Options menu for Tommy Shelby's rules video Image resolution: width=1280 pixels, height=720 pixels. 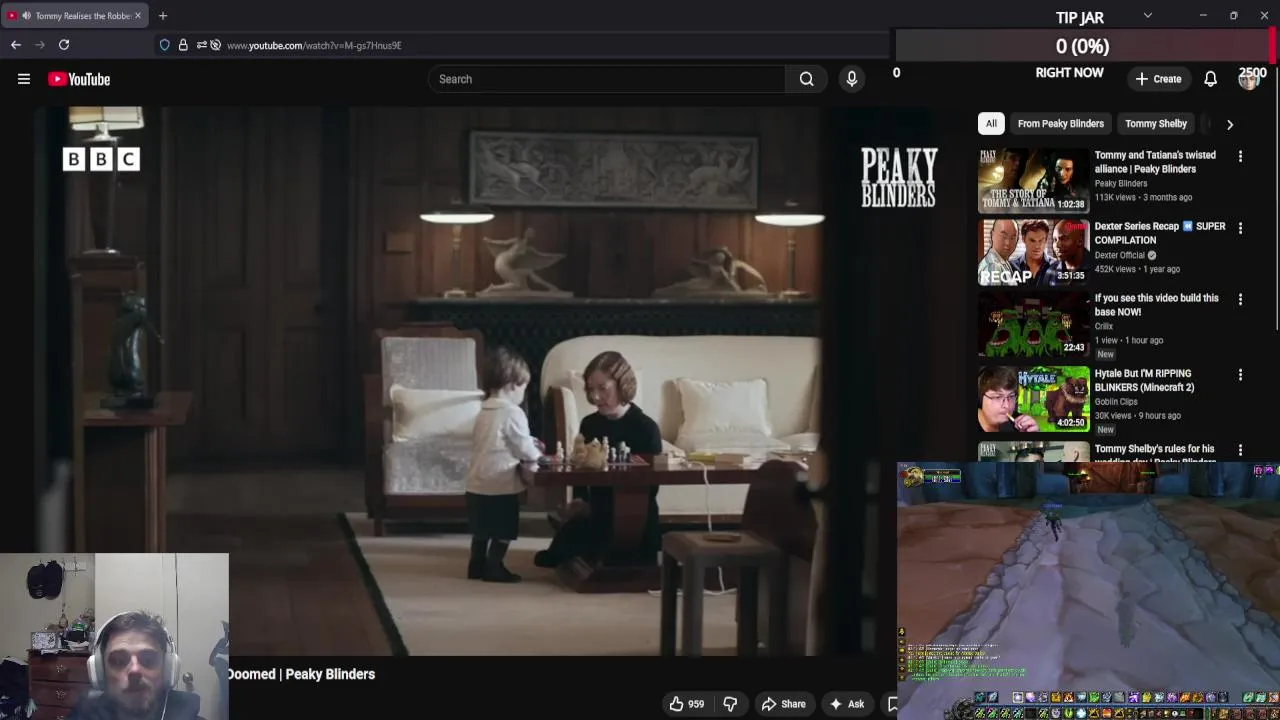click(1240, 450)
